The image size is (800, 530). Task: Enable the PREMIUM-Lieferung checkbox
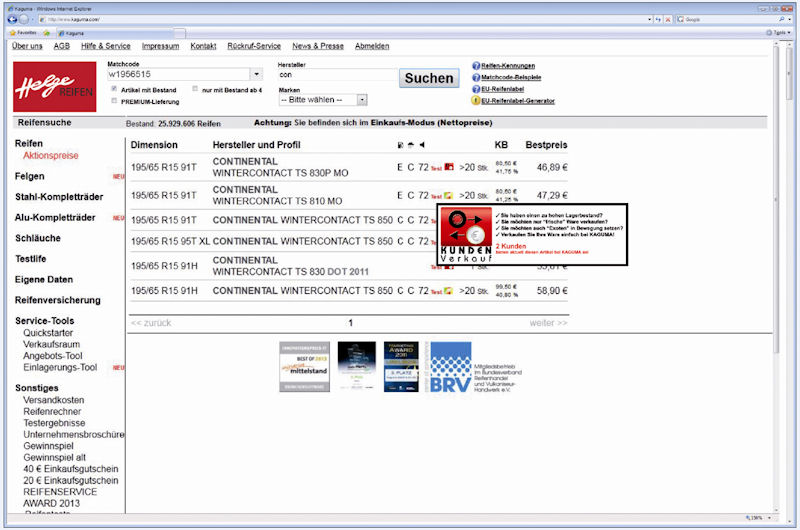pyautogui.click(x=114, y=100)
